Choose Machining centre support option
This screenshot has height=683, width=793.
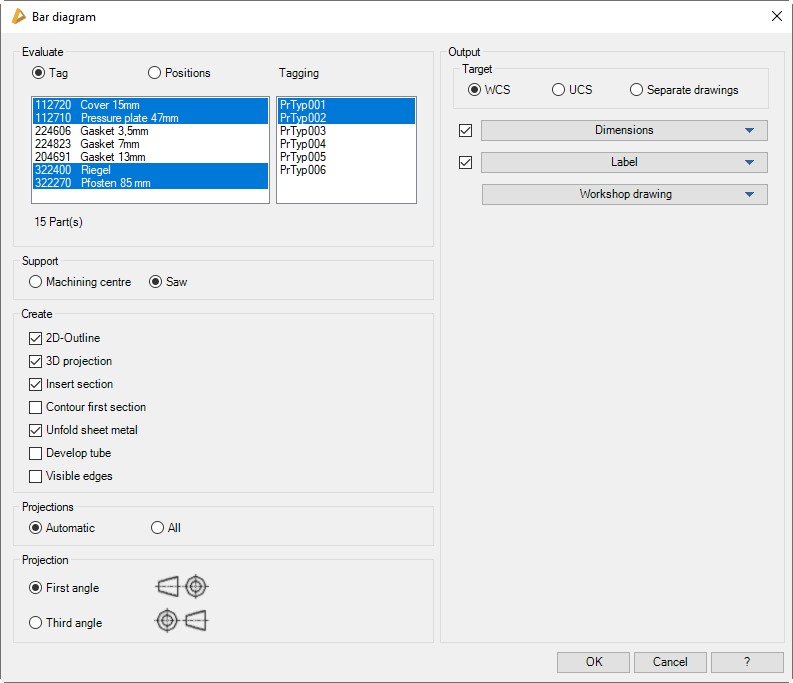(x=36, y=282)
